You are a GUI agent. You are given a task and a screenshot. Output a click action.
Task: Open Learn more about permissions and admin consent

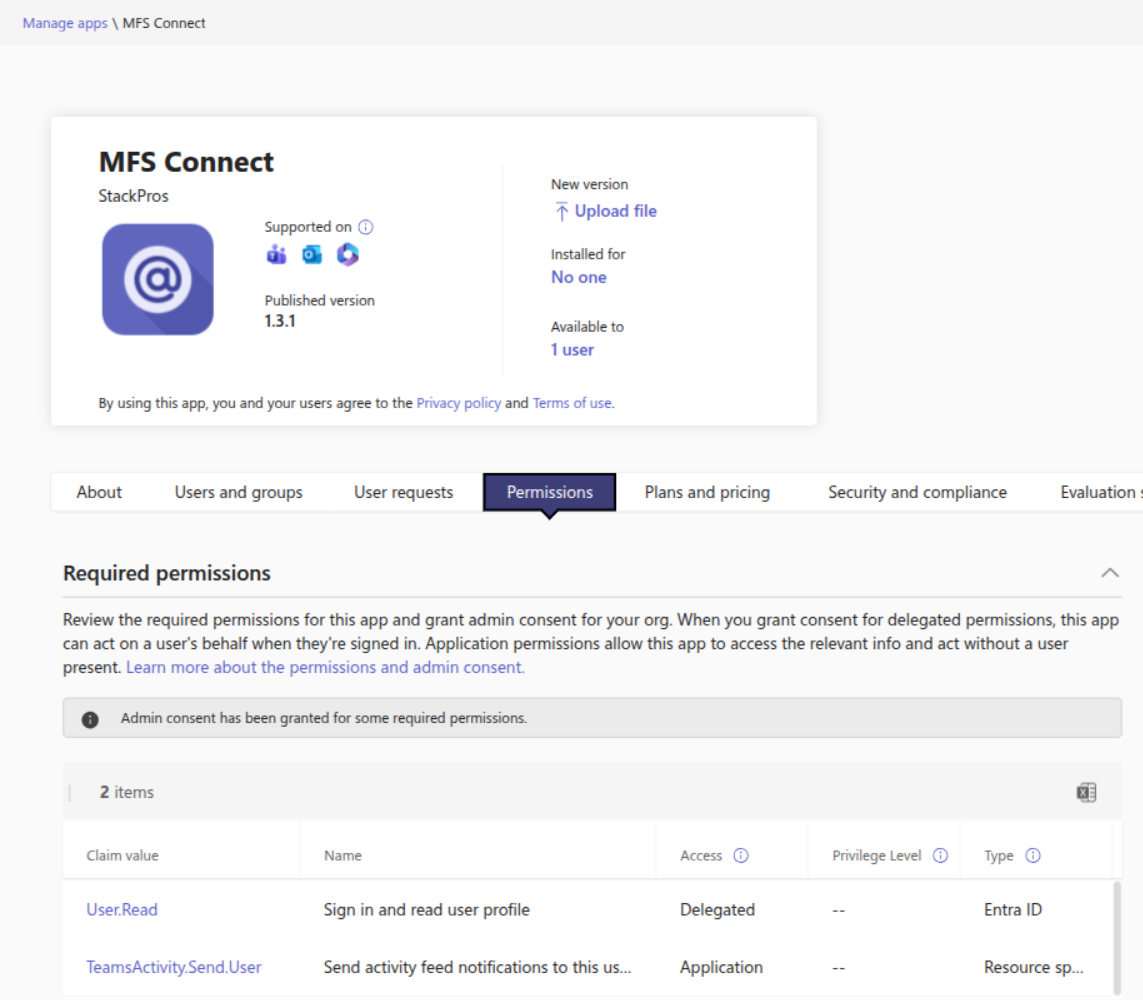coord(325,667)
